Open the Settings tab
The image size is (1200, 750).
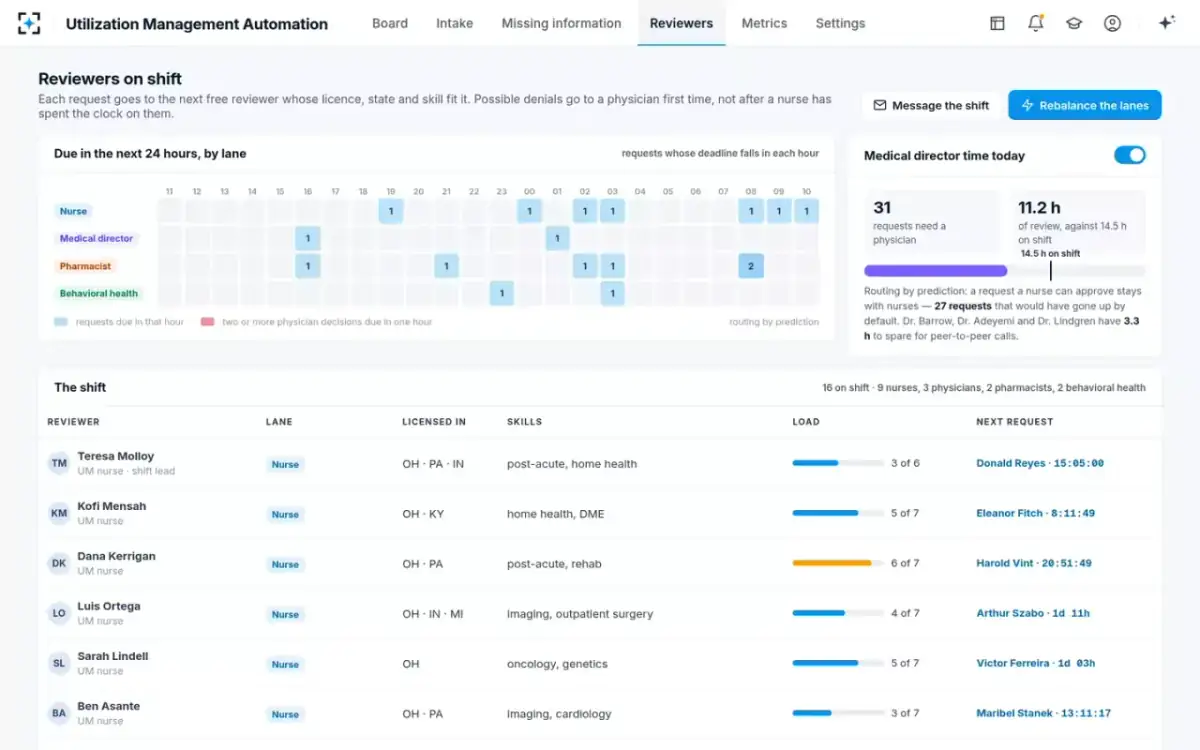[840, 23]
